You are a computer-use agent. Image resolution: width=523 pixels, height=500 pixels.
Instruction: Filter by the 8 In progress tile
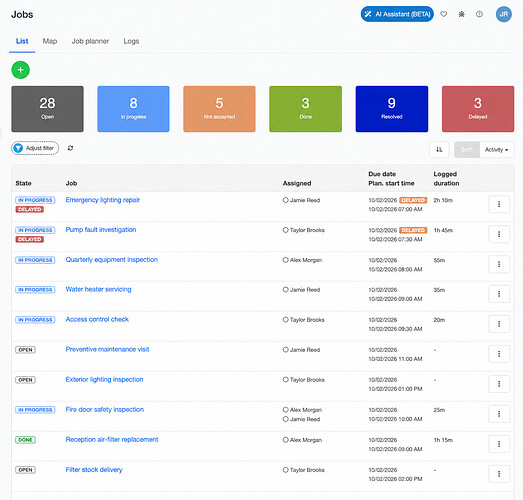pyautogui.click(x=133, y=109)
